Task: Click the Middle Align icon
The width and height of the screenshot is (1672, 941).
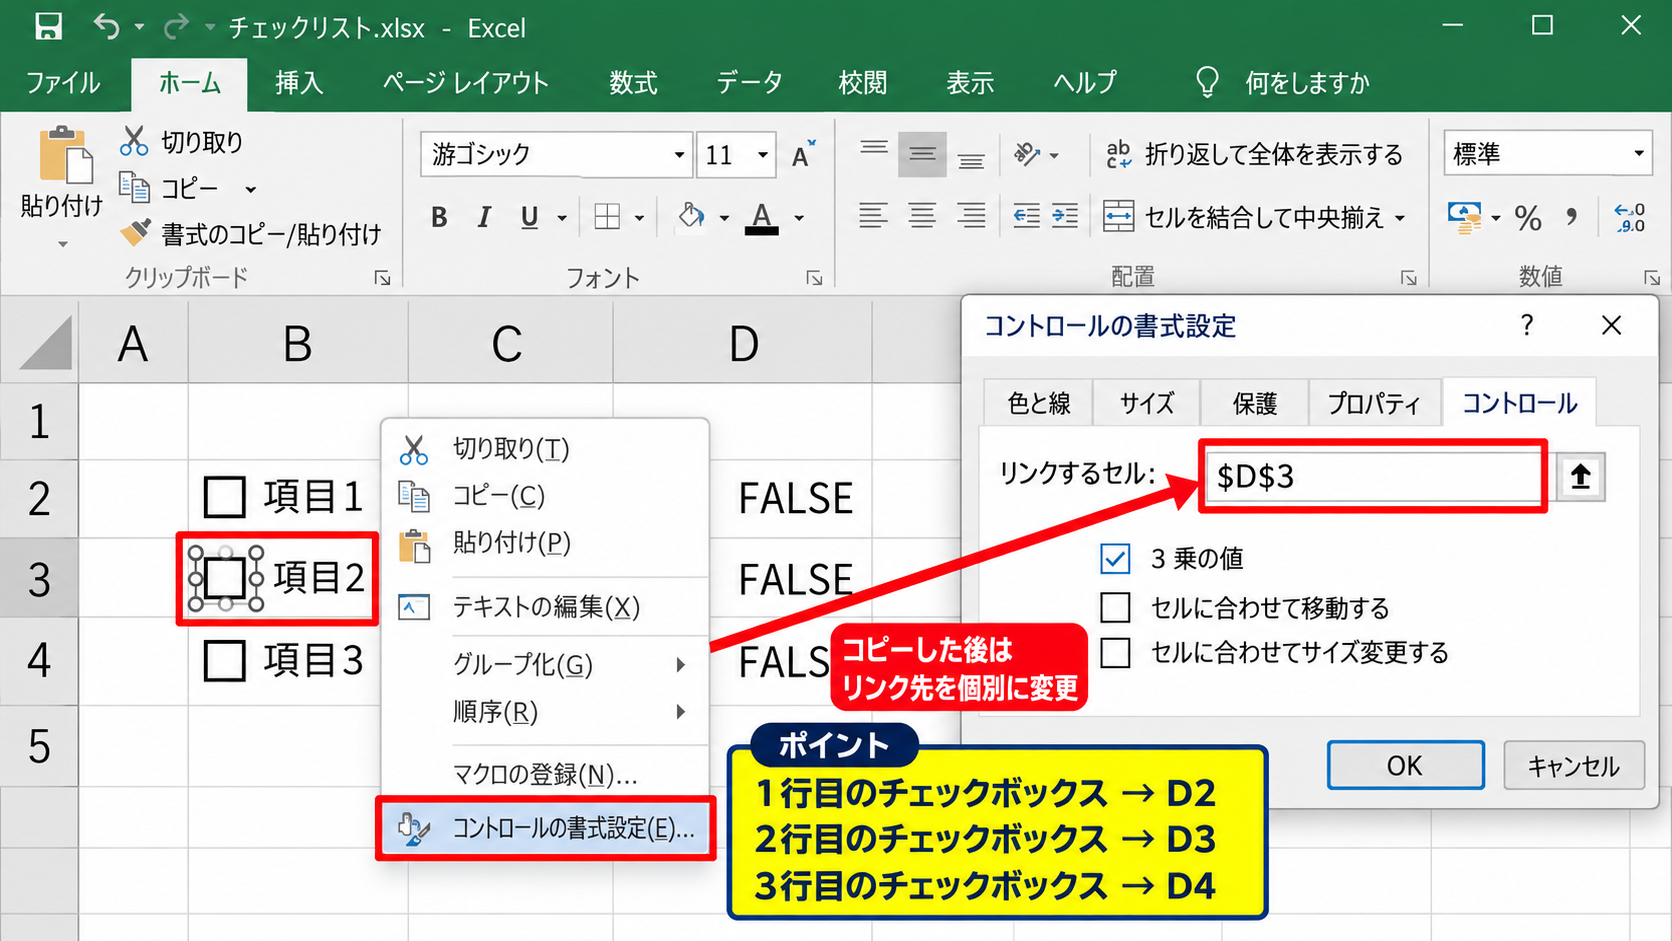Action: 922,155
